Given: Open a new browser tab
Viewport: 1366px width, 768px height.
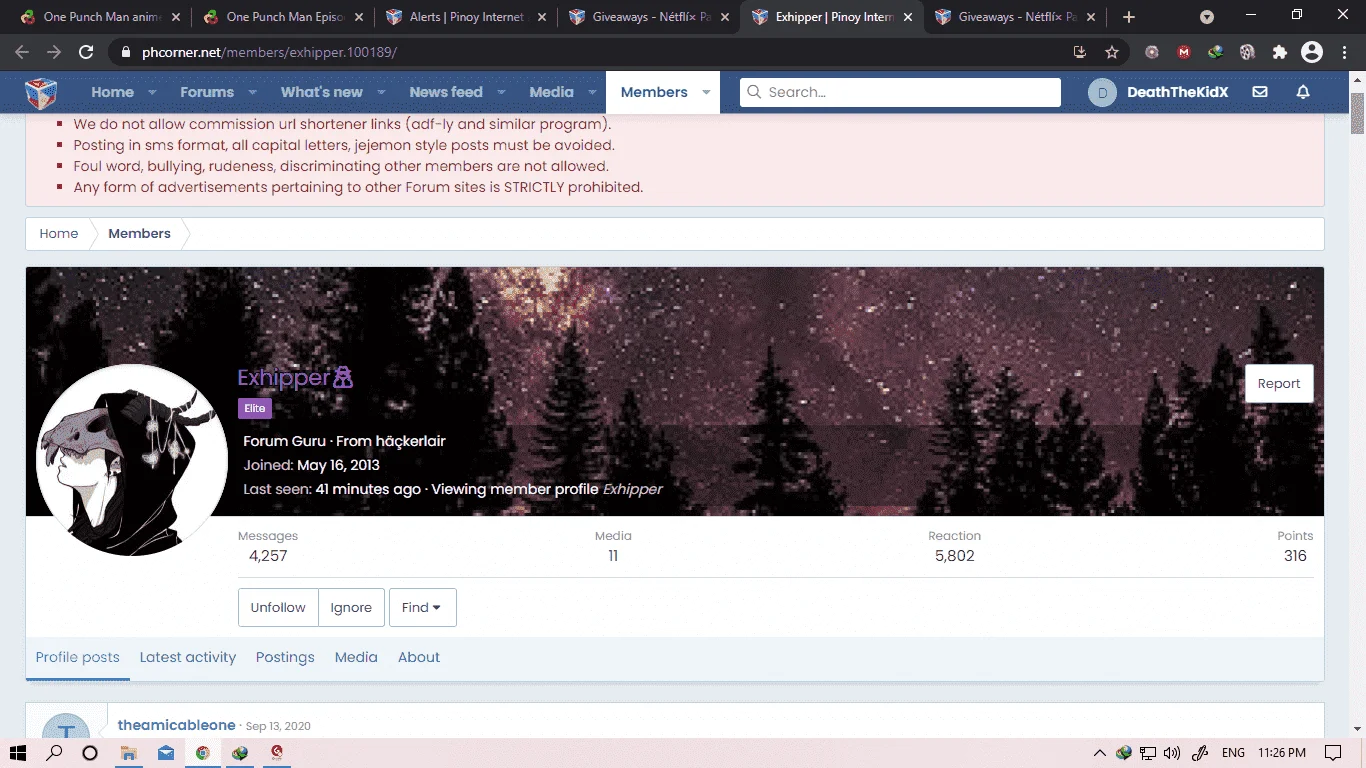Looking at the screenshot, I should coord(1129,17).
